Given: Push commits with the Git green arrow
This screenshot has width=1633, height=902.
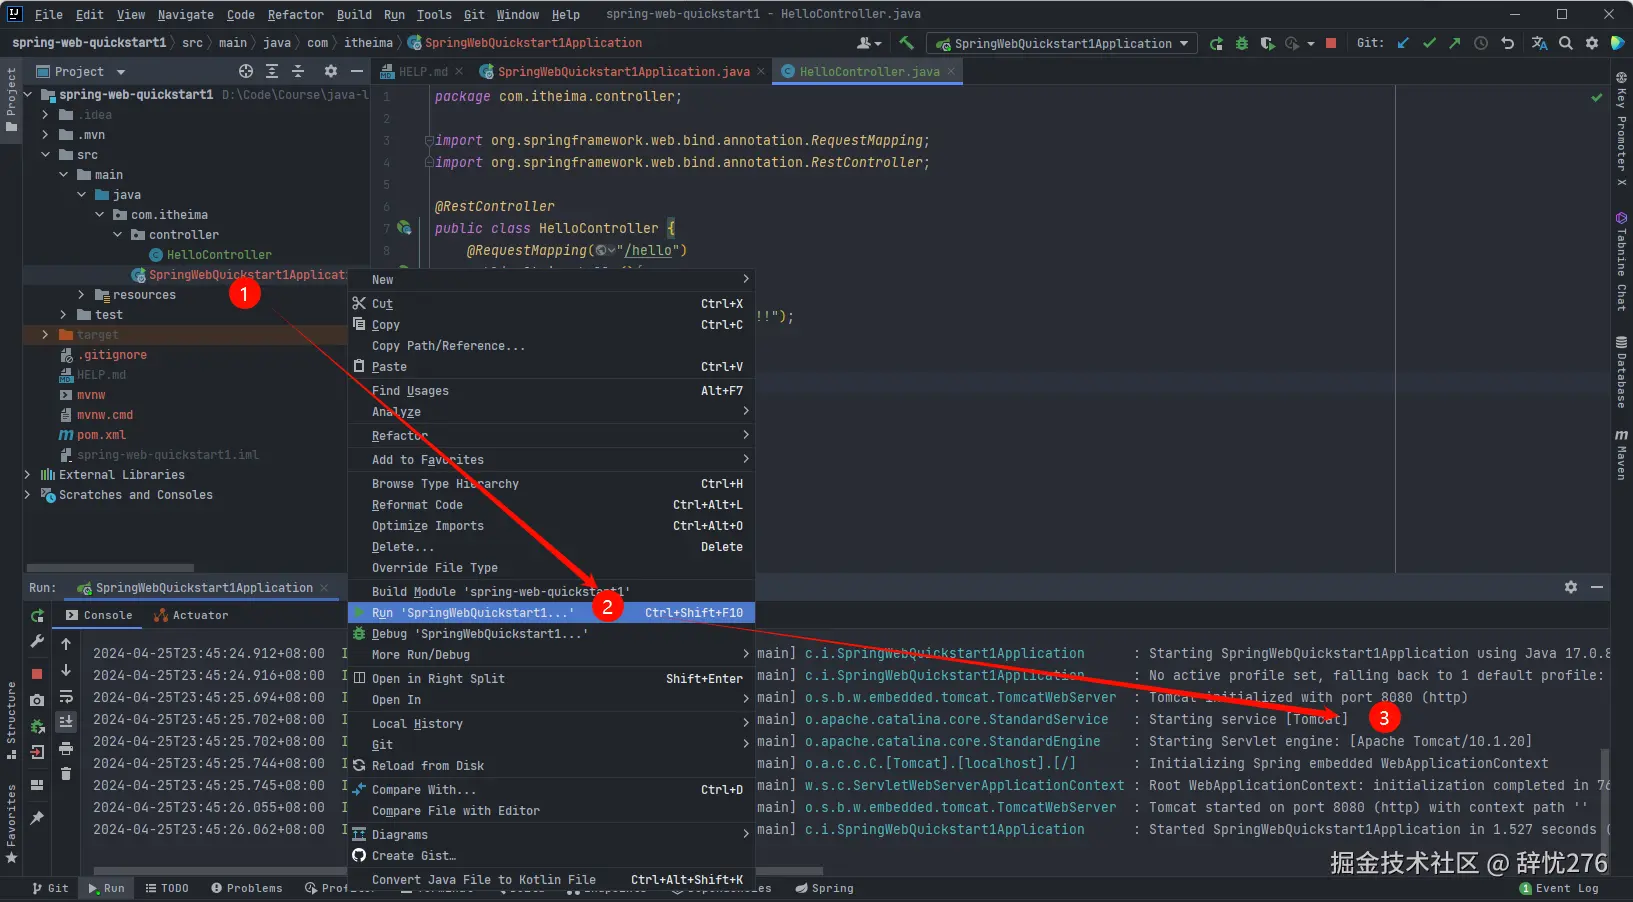Looking at the screenshot, I should (1454, 43).
